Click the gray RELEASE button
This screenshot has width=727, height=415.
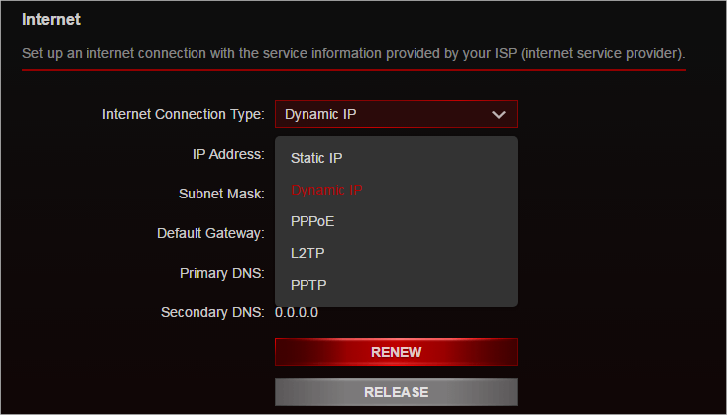point(396,392)
